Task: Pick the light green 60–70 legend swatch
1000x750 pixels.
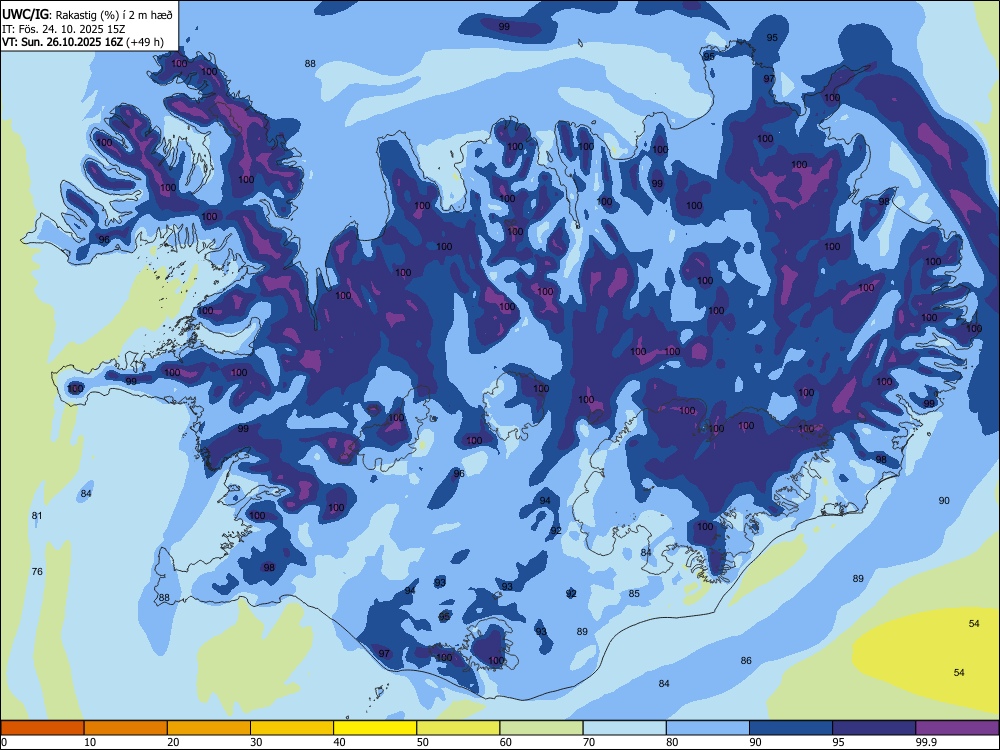Action: pyautogui.click(x=541, y=728)
